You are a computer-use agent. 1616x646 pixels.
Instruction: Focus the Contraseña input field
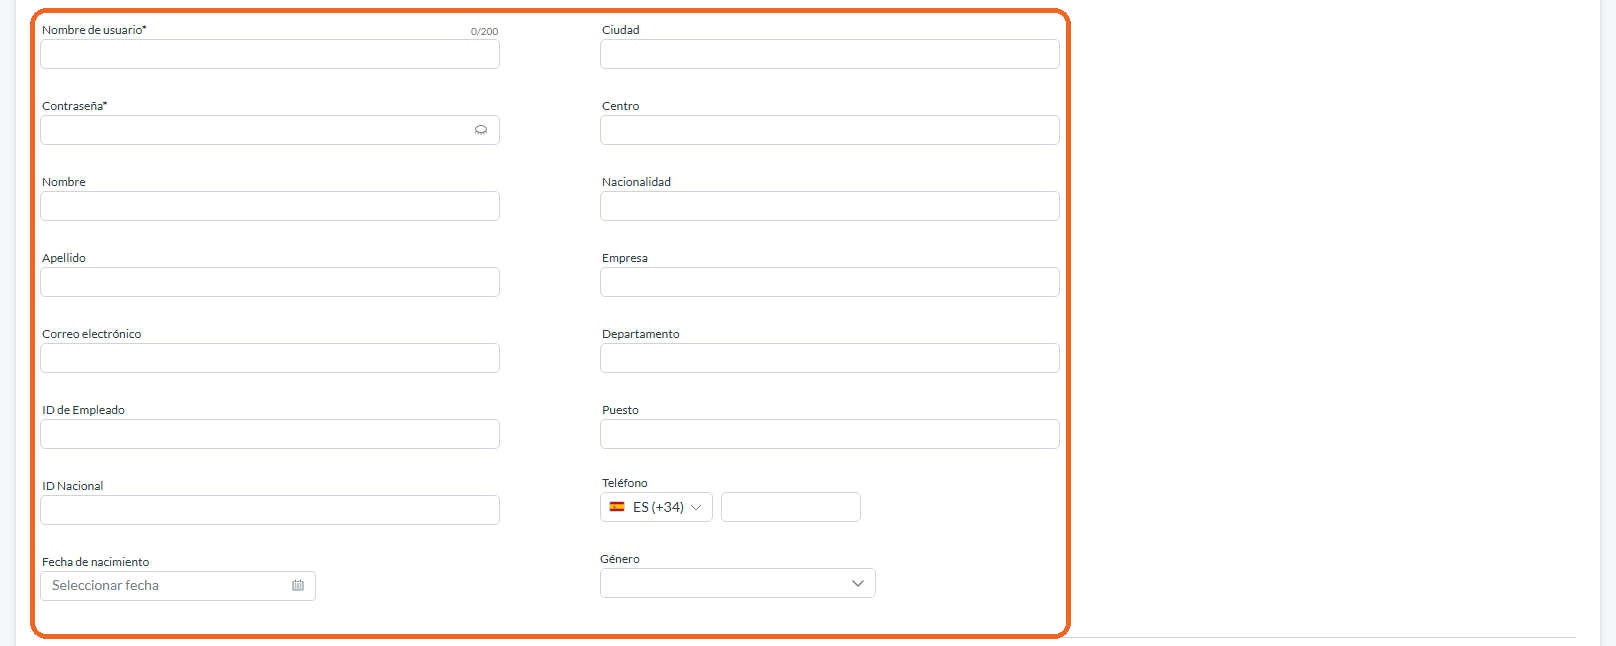(270, 130)
